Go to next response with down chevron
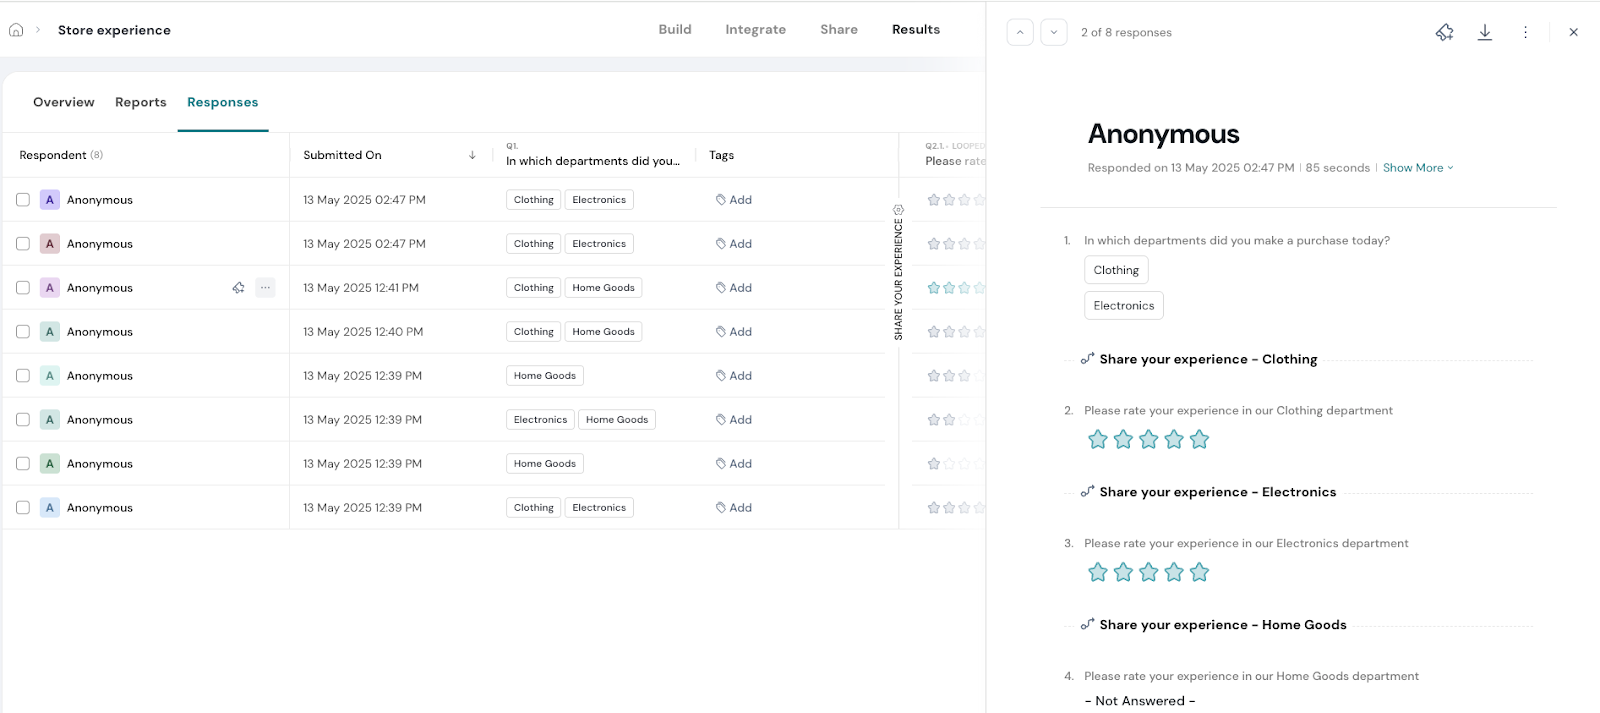Viewport: 1600px width, 713px height. [x=1054, y=32]
